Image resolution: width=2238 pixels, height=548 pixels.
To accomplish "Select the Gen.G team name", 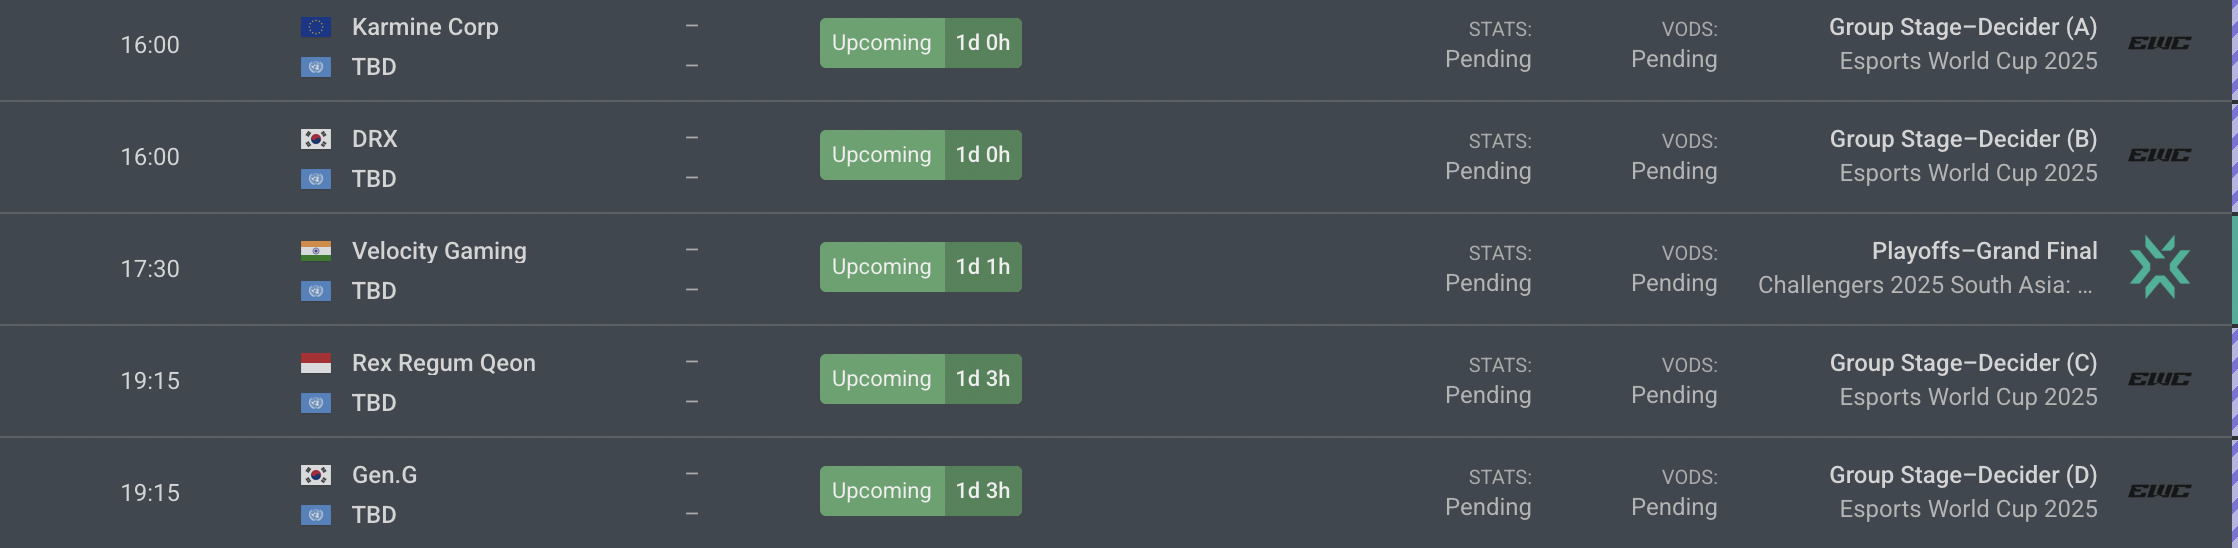I will pyautogui.click(x=384, y=475).
